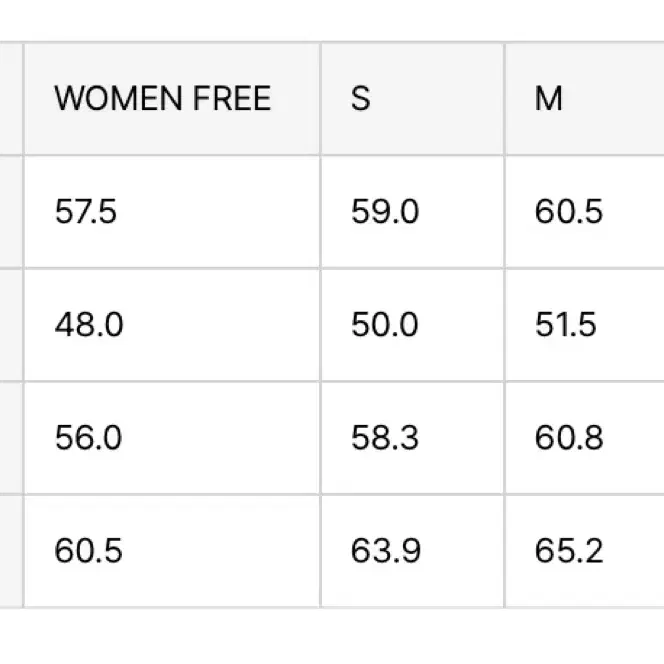Select the 48.0 measurement cell

tap(172, 325)
